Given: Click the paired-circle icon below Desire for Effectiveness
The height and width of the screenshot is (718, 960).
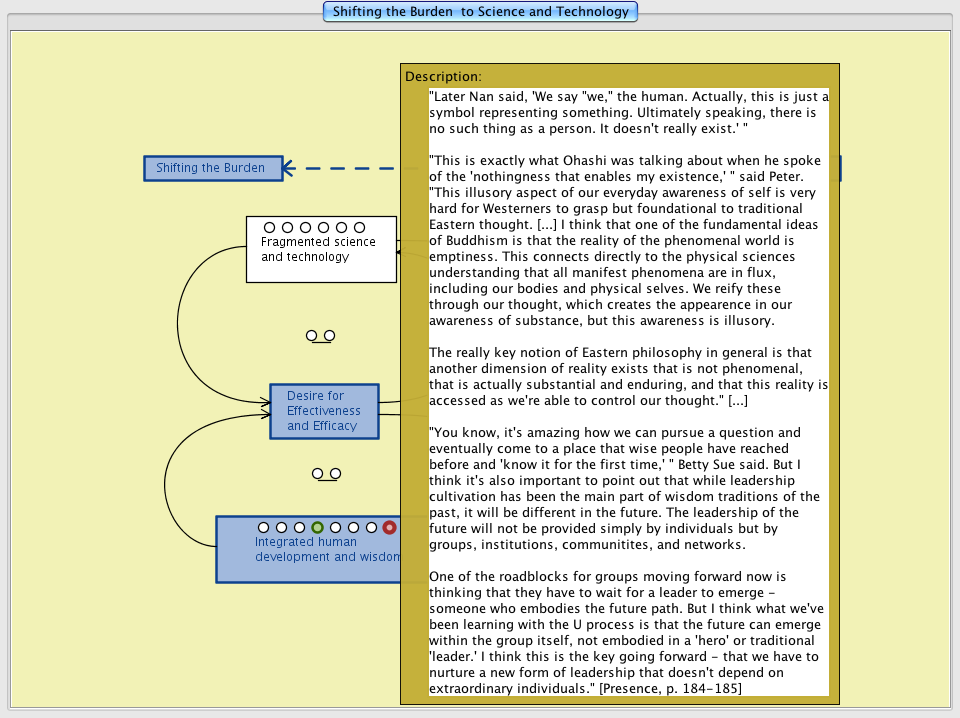Looking at the screenshot, I should pyautogui.click(x=326, y=474).
